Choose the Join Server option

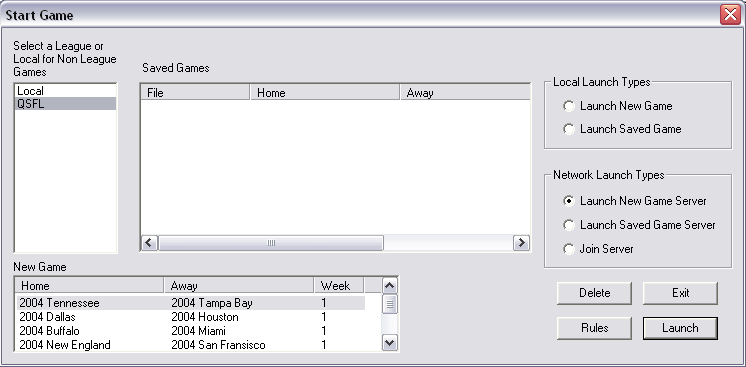point(569,249)
